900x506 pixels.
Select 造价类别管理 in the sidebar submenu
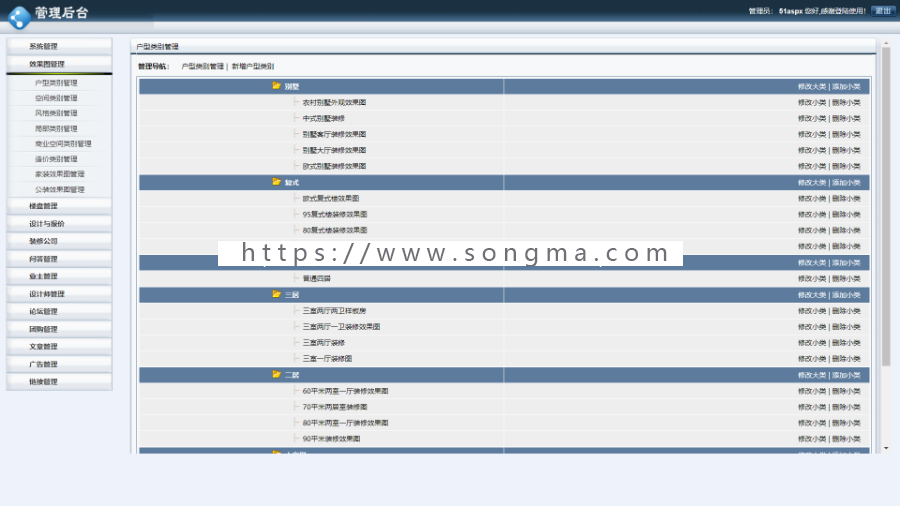56,159
